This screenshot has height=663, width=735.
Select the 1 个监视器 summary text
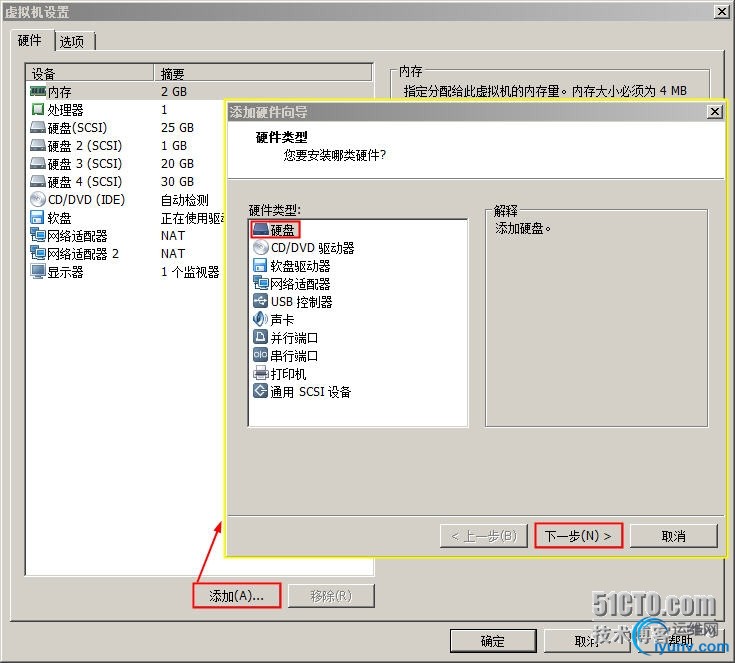[190, 272]
